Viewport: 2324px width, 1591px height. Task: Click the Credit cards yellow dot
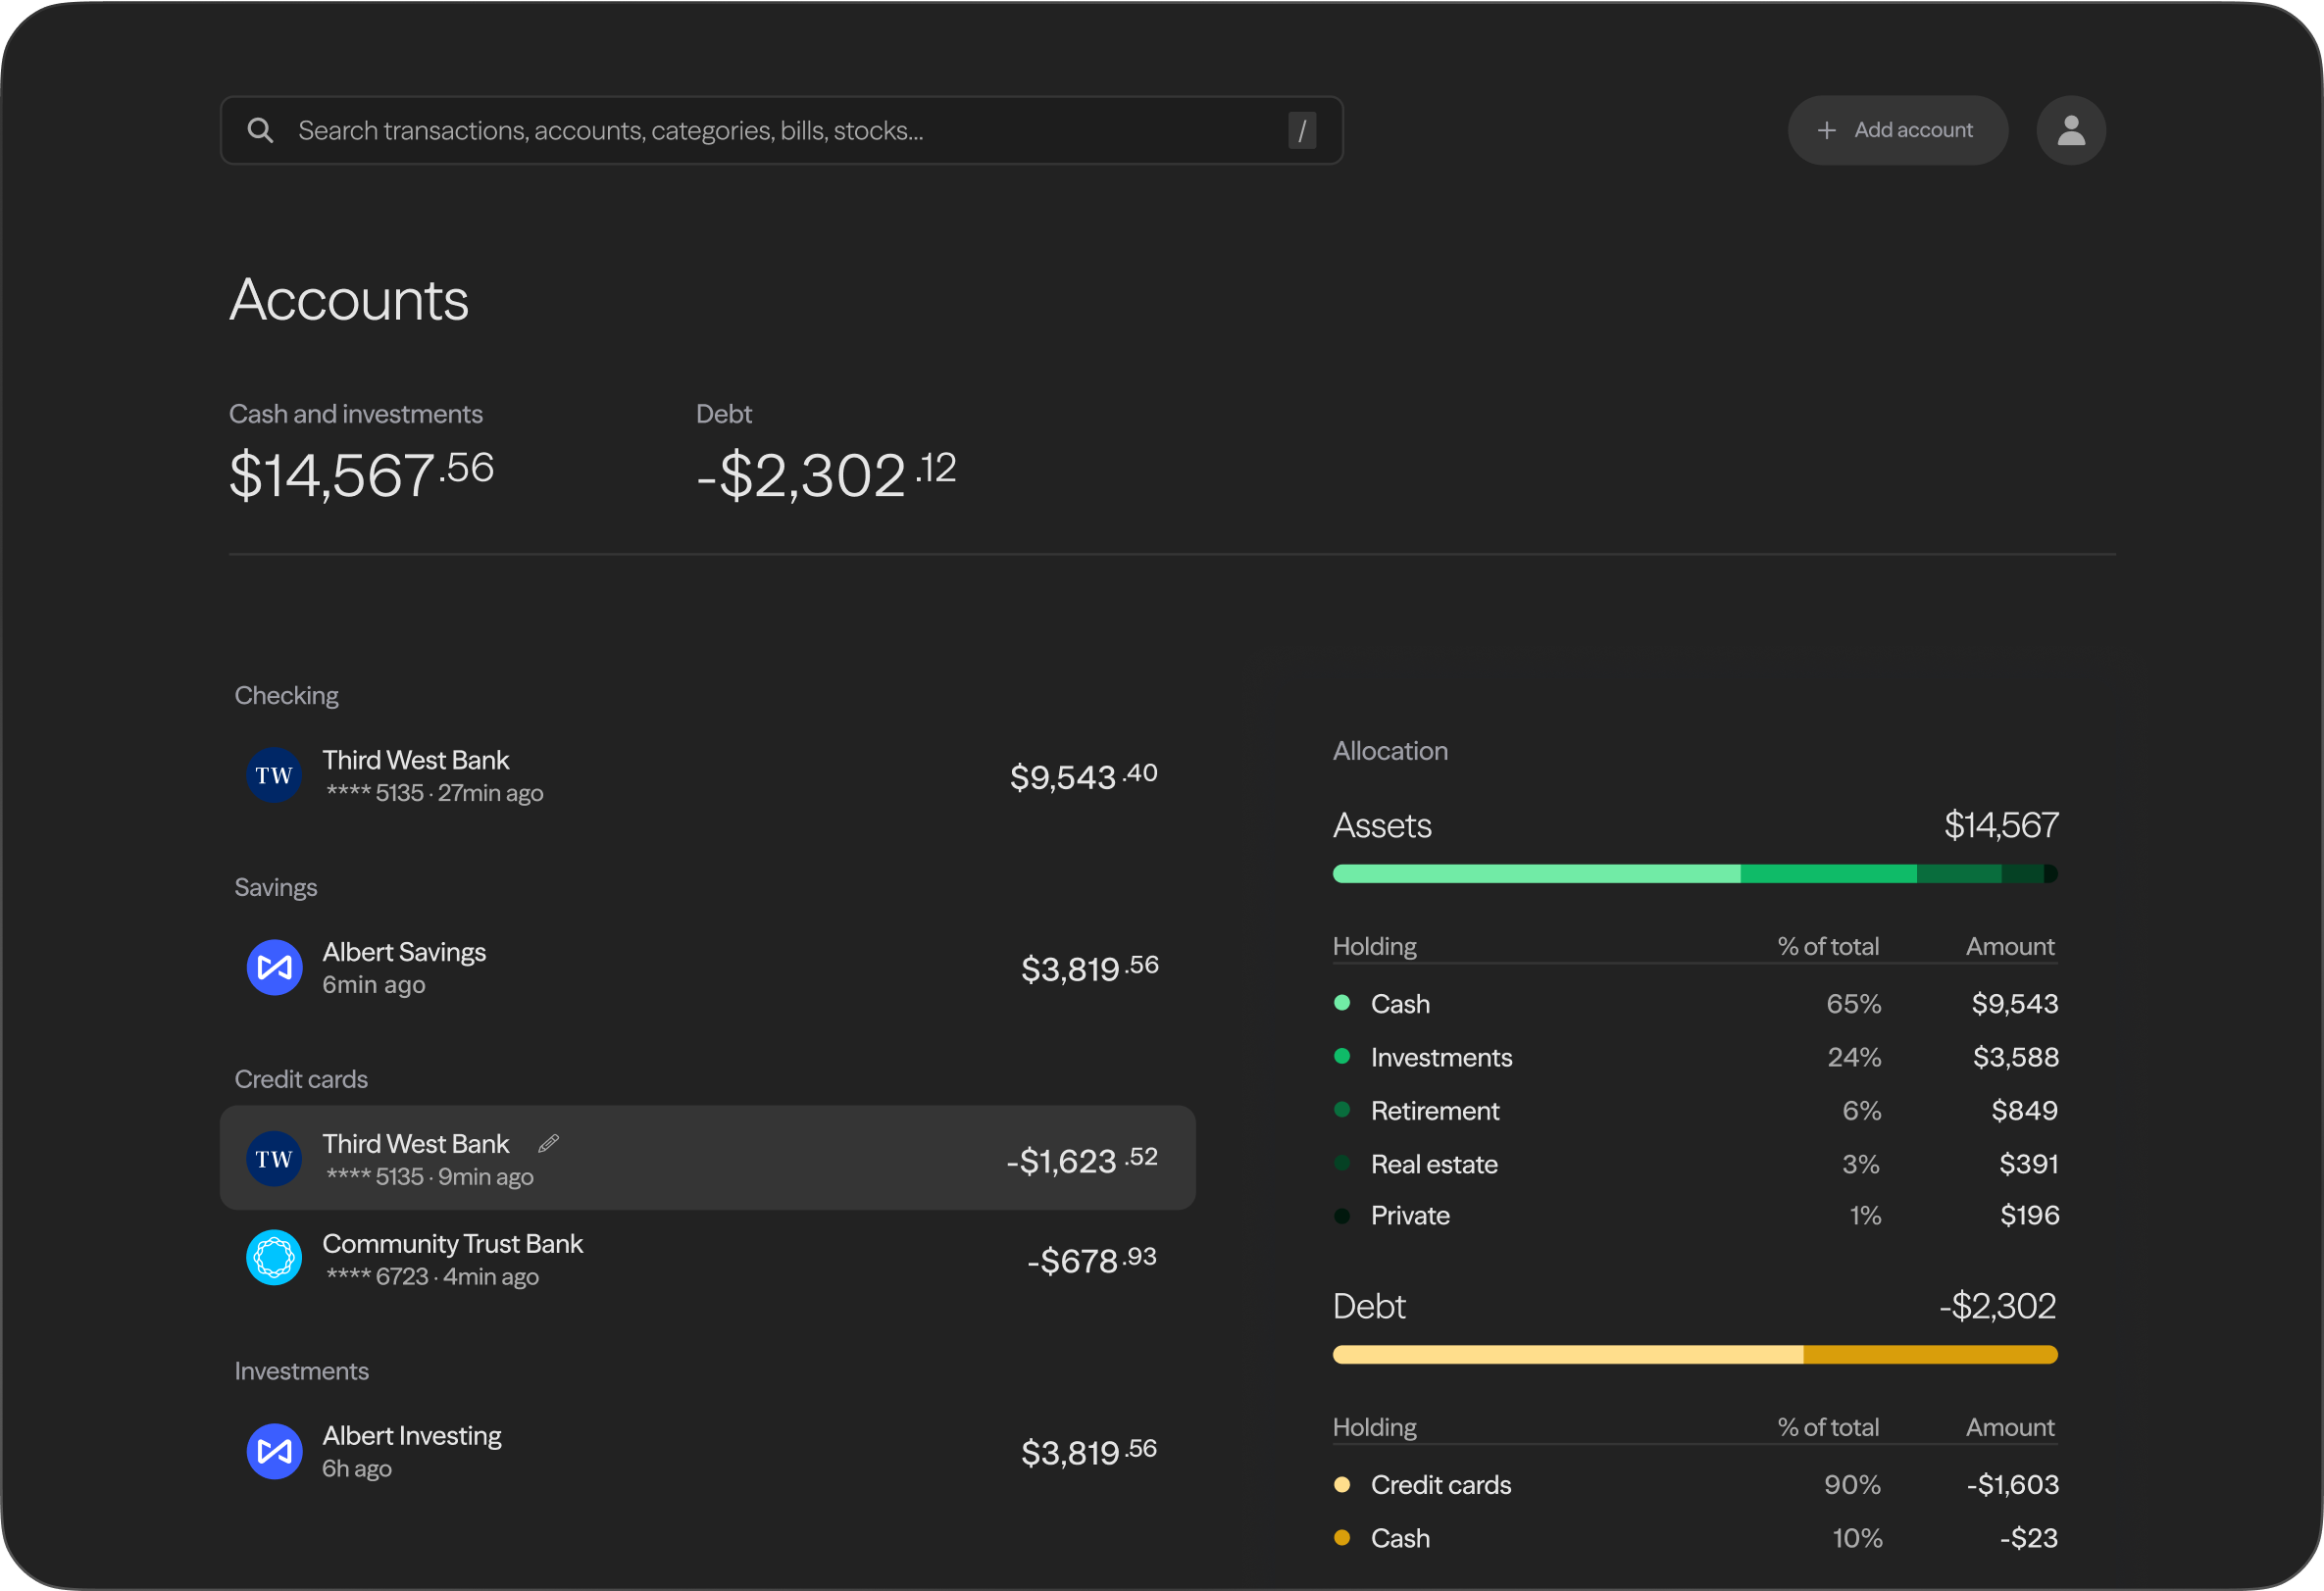tap(1342, 1485)
